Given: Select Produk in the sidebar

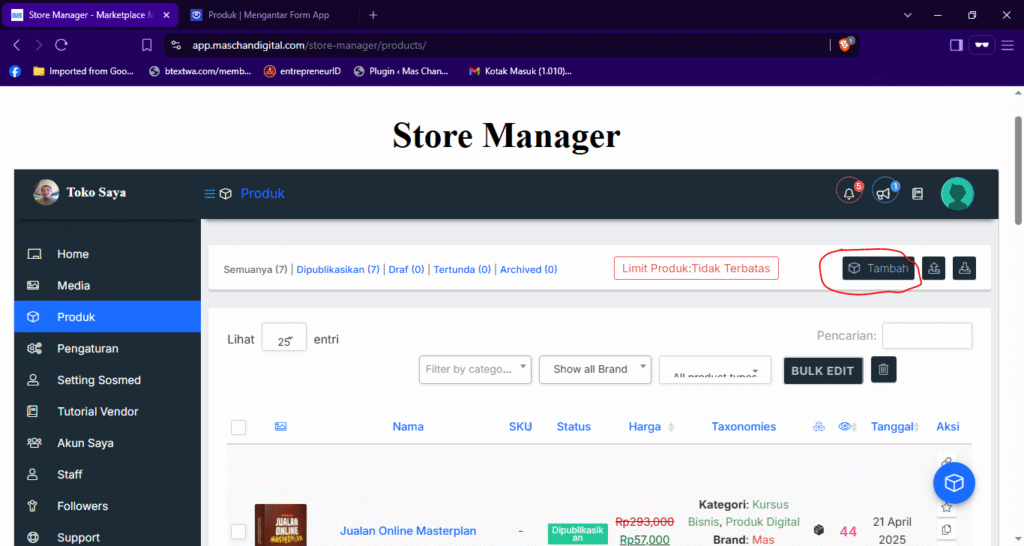Looking at the screenshot, I should tap(108, 317).
